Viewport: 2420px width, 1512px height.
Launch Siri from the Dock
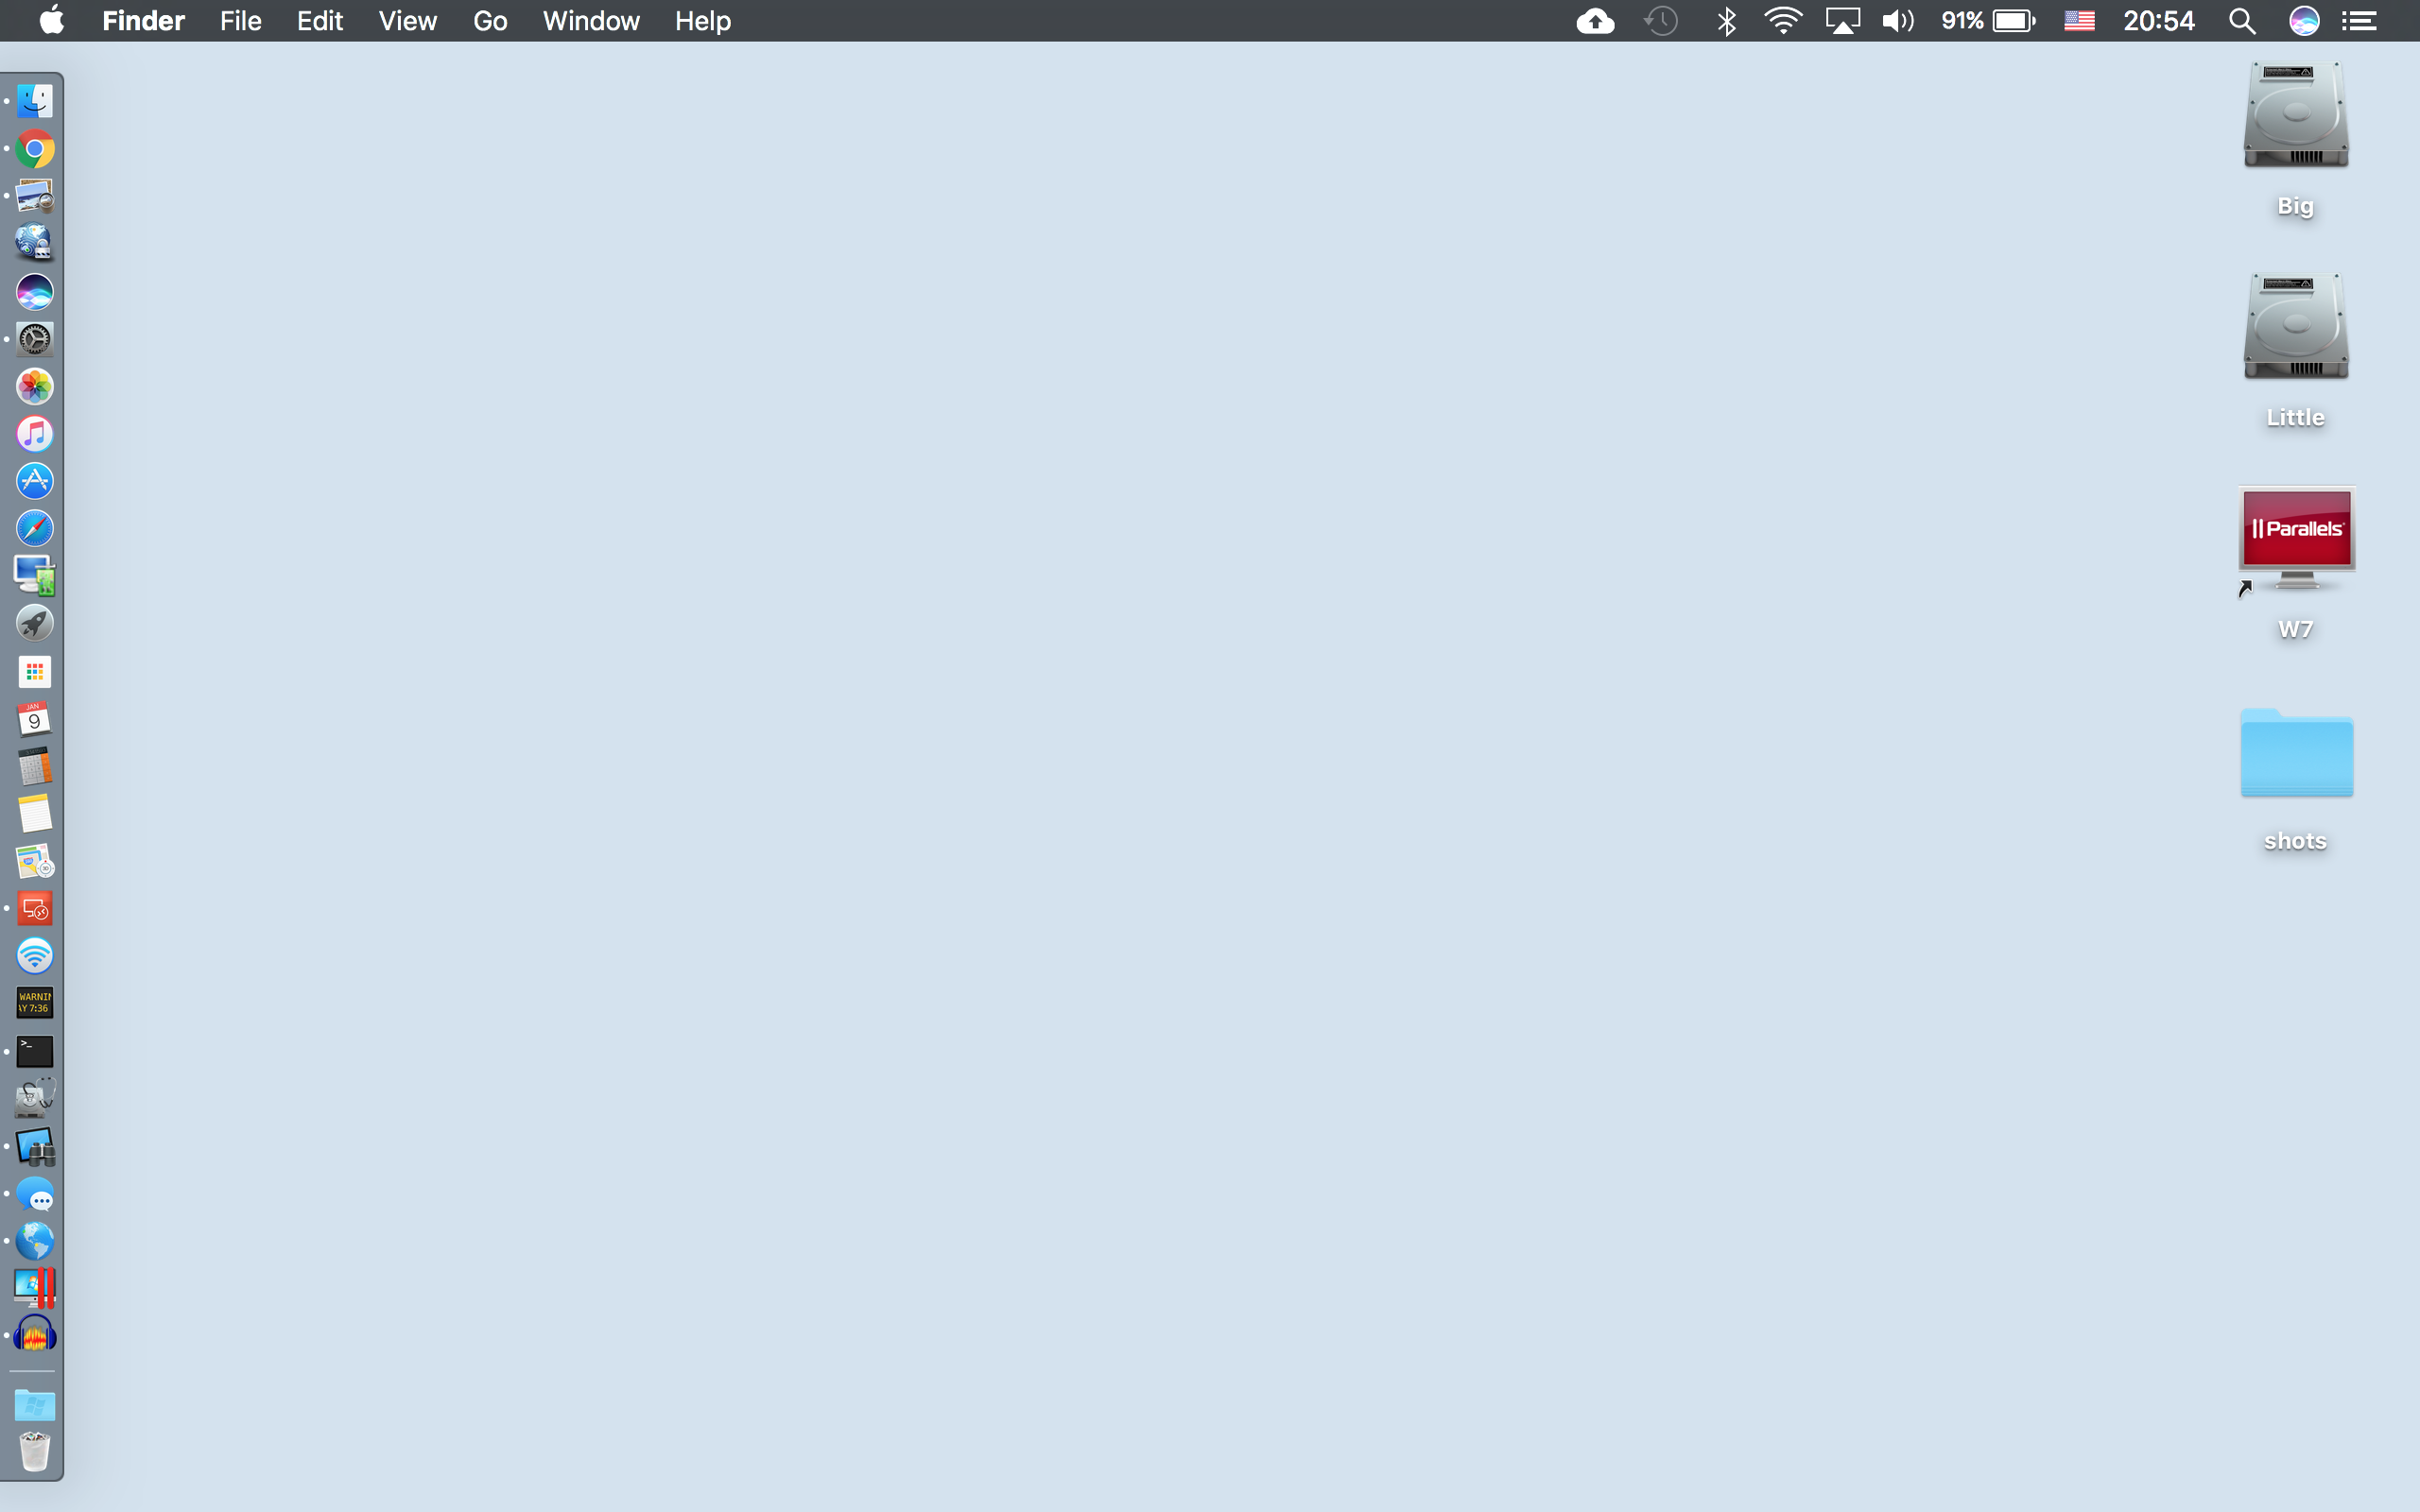click(x=35, y=292)
